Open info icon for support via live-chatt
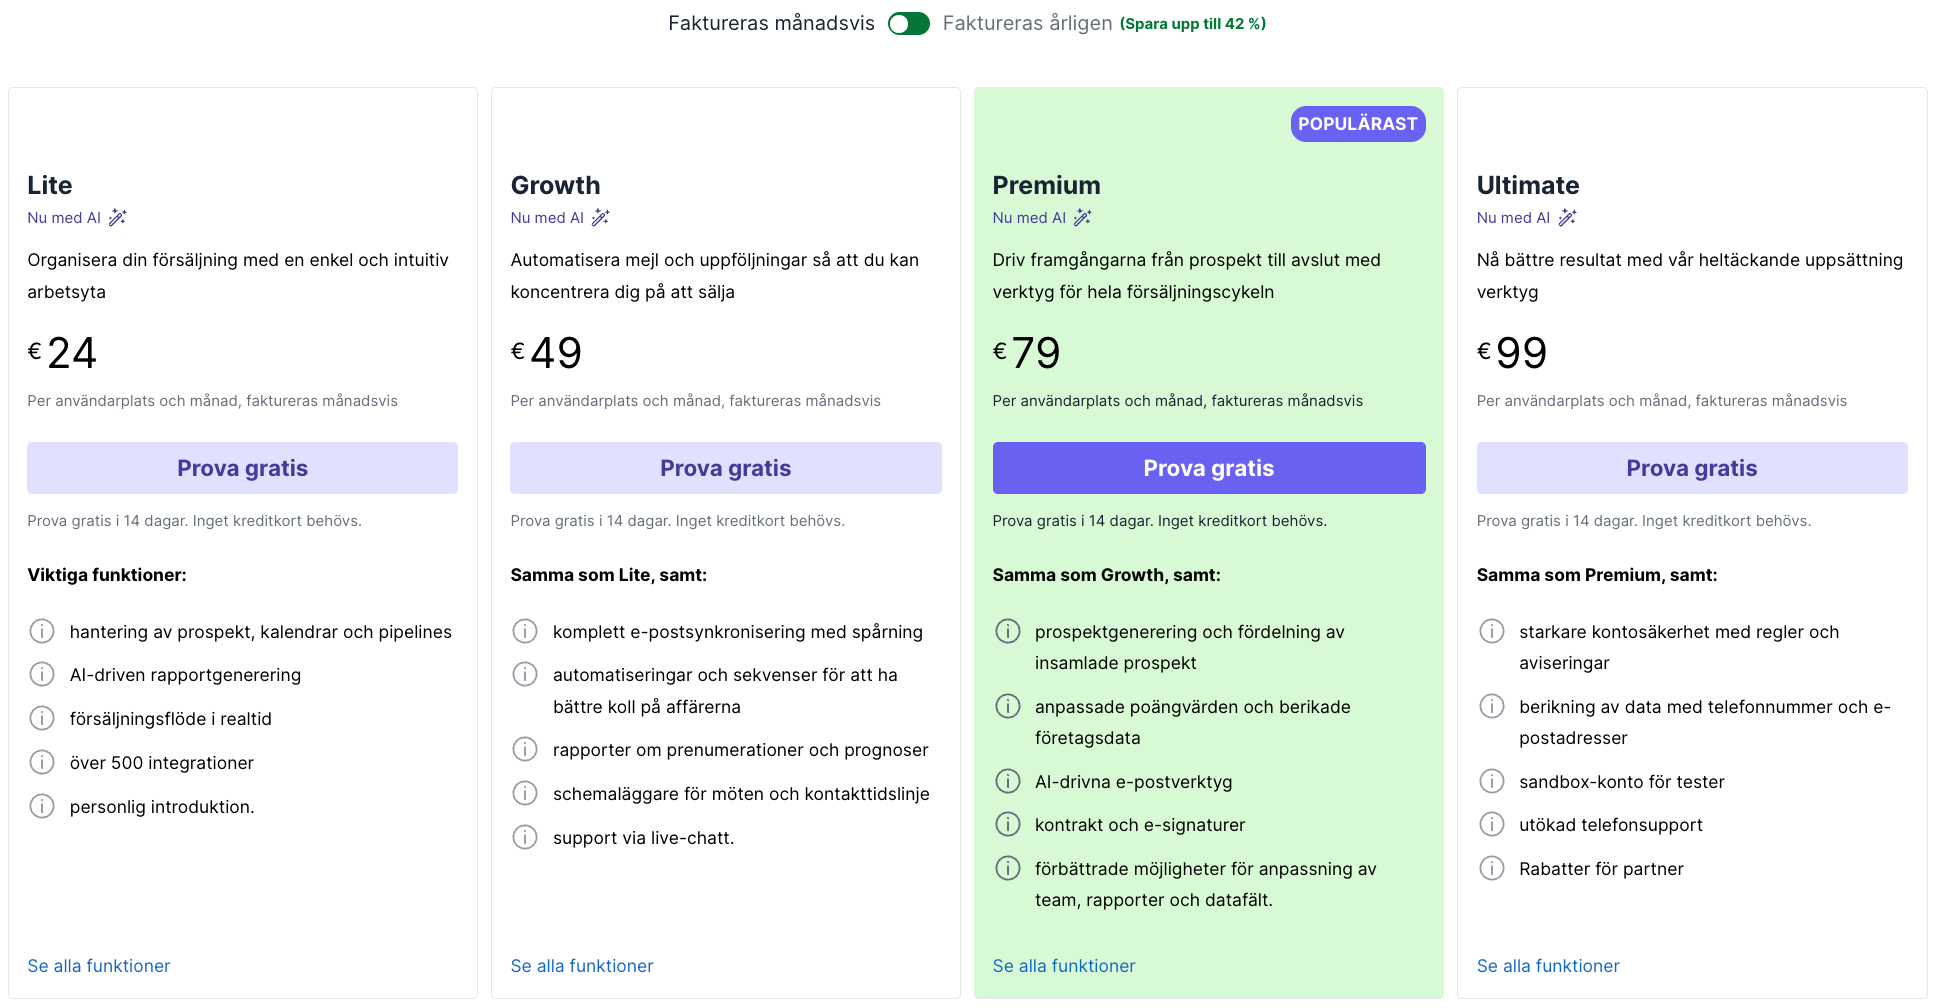The width and height of the screenshot is (1937, 1008). click(x=525, y=838)
